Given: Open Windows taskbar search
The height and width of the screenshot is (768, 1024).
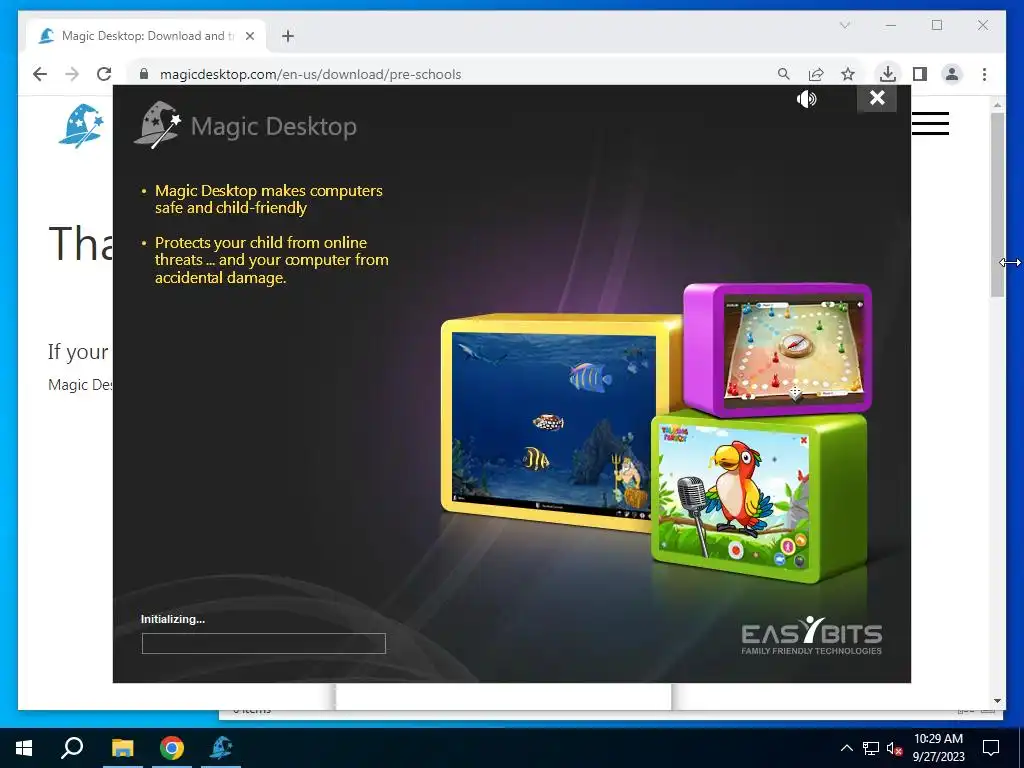Looking at the screenshot, I should coord(72,748).
